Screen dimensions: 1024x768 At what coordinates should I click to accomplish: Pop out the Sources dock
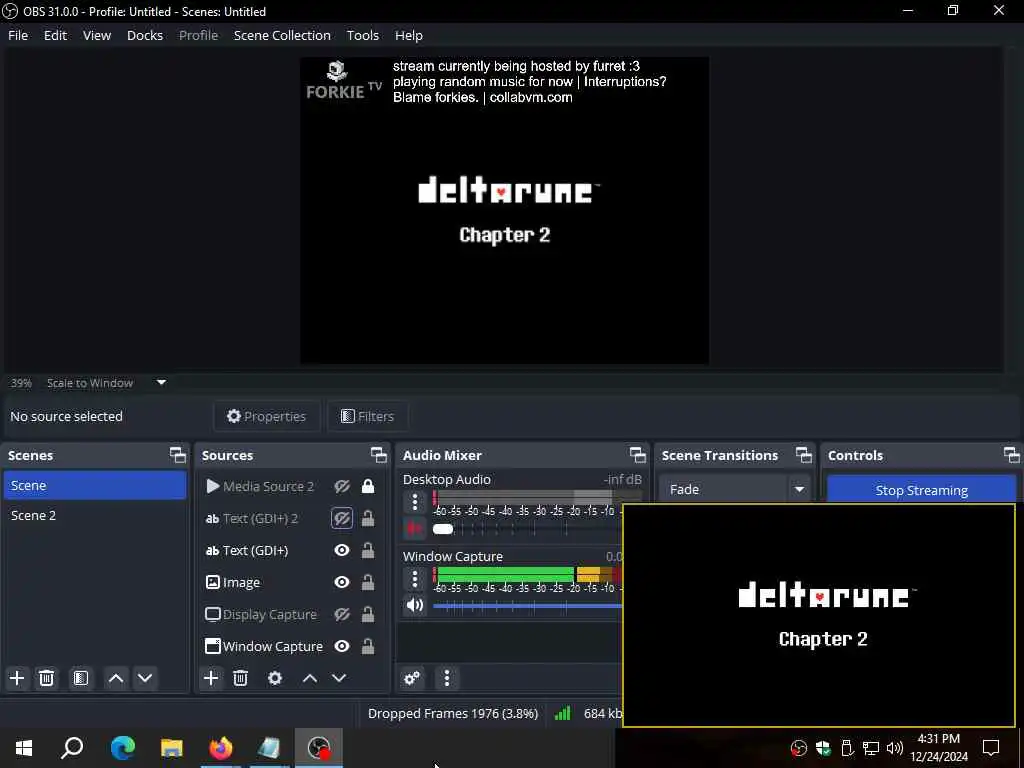click(x=379, y=455)
